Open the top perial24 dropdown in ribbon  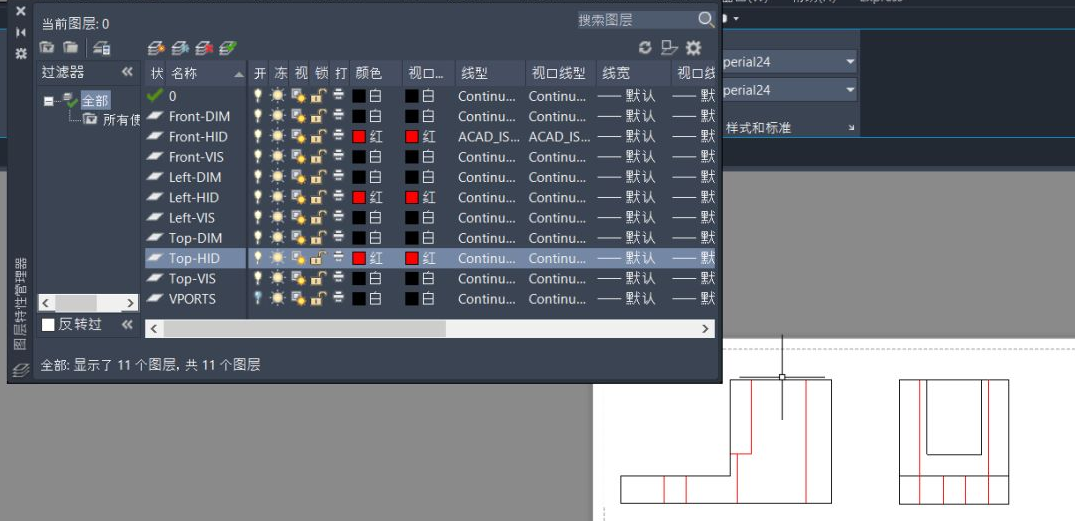coord(850,62)
